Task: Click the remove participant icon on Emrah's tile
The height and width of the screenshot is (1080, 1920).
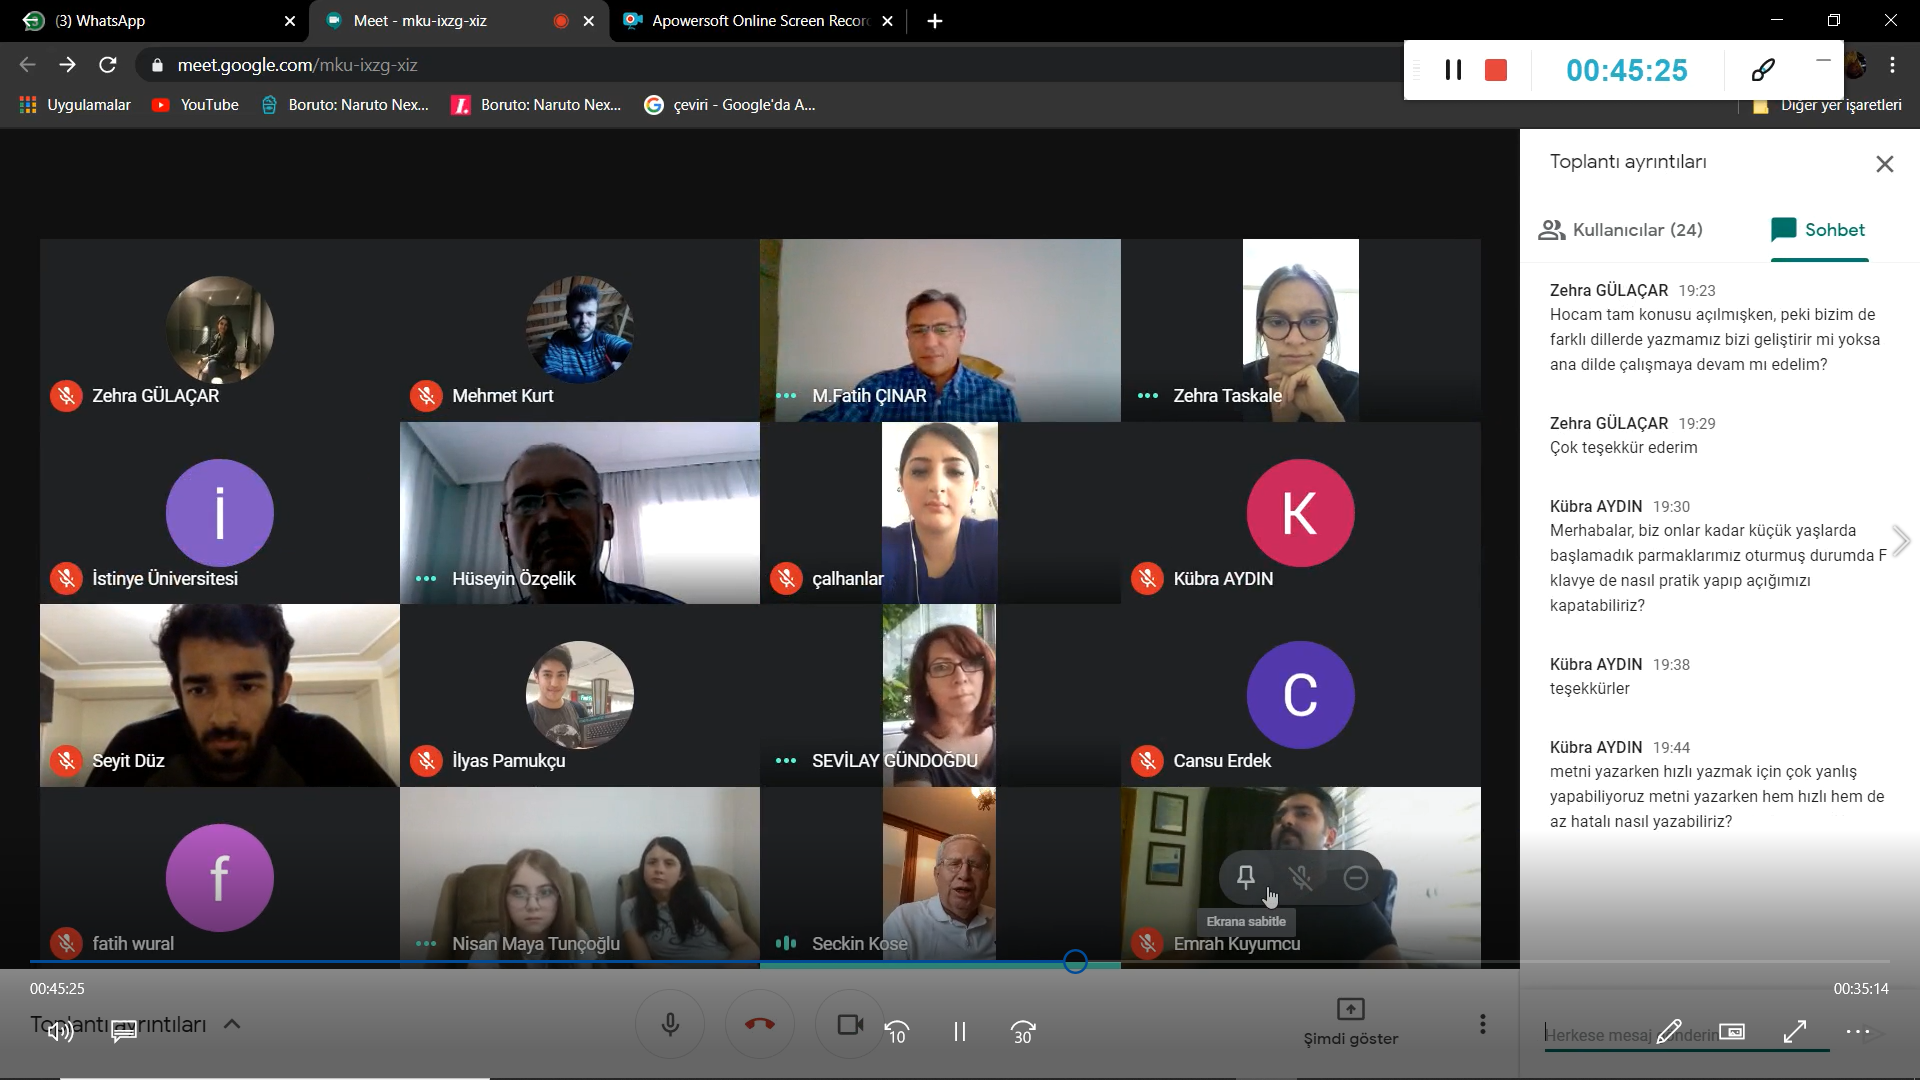Action: 1355,877
